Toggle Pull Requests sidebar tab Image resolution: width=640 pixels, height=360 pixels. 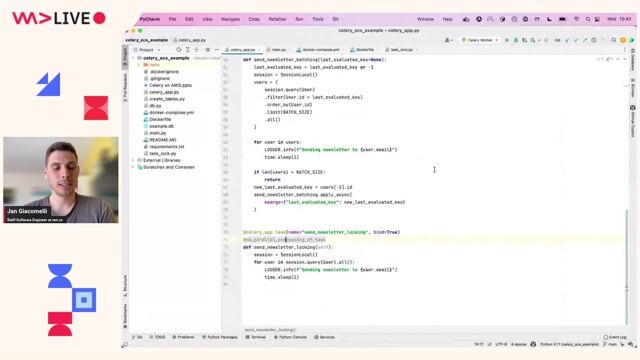[x=125, y=87]
